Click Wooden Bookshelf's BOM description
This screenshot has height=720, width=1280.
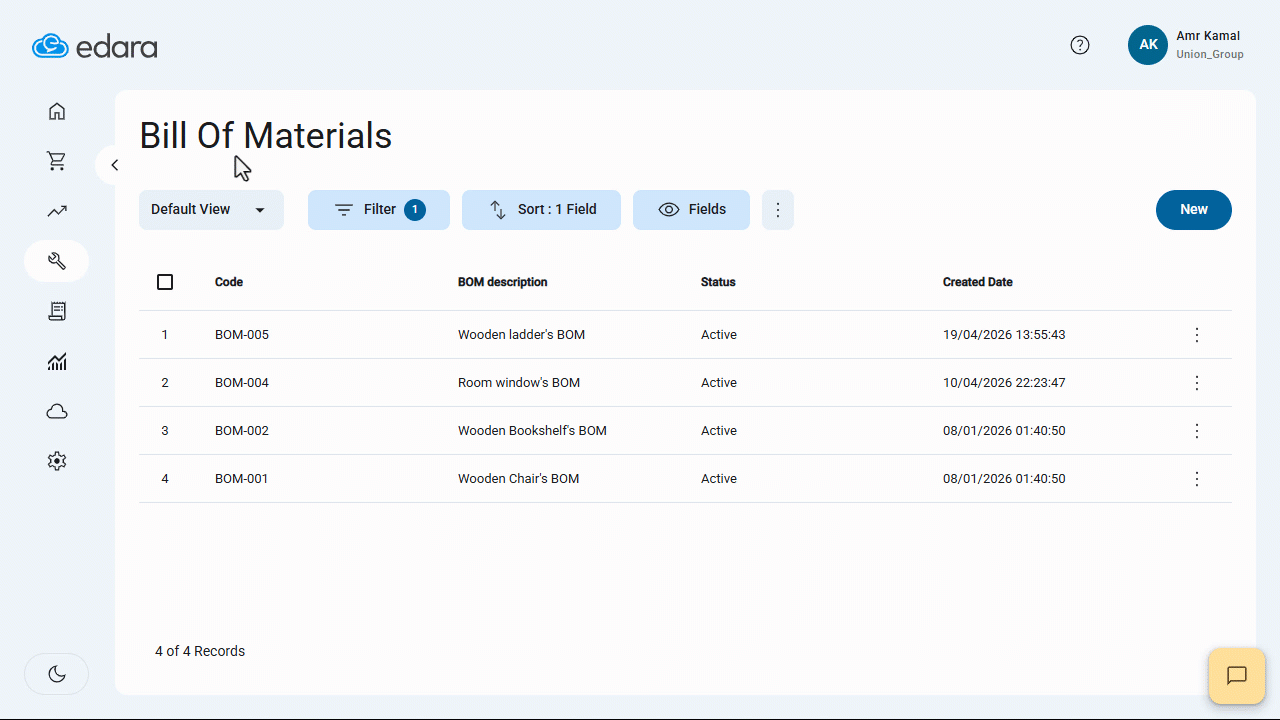(532, 431)
